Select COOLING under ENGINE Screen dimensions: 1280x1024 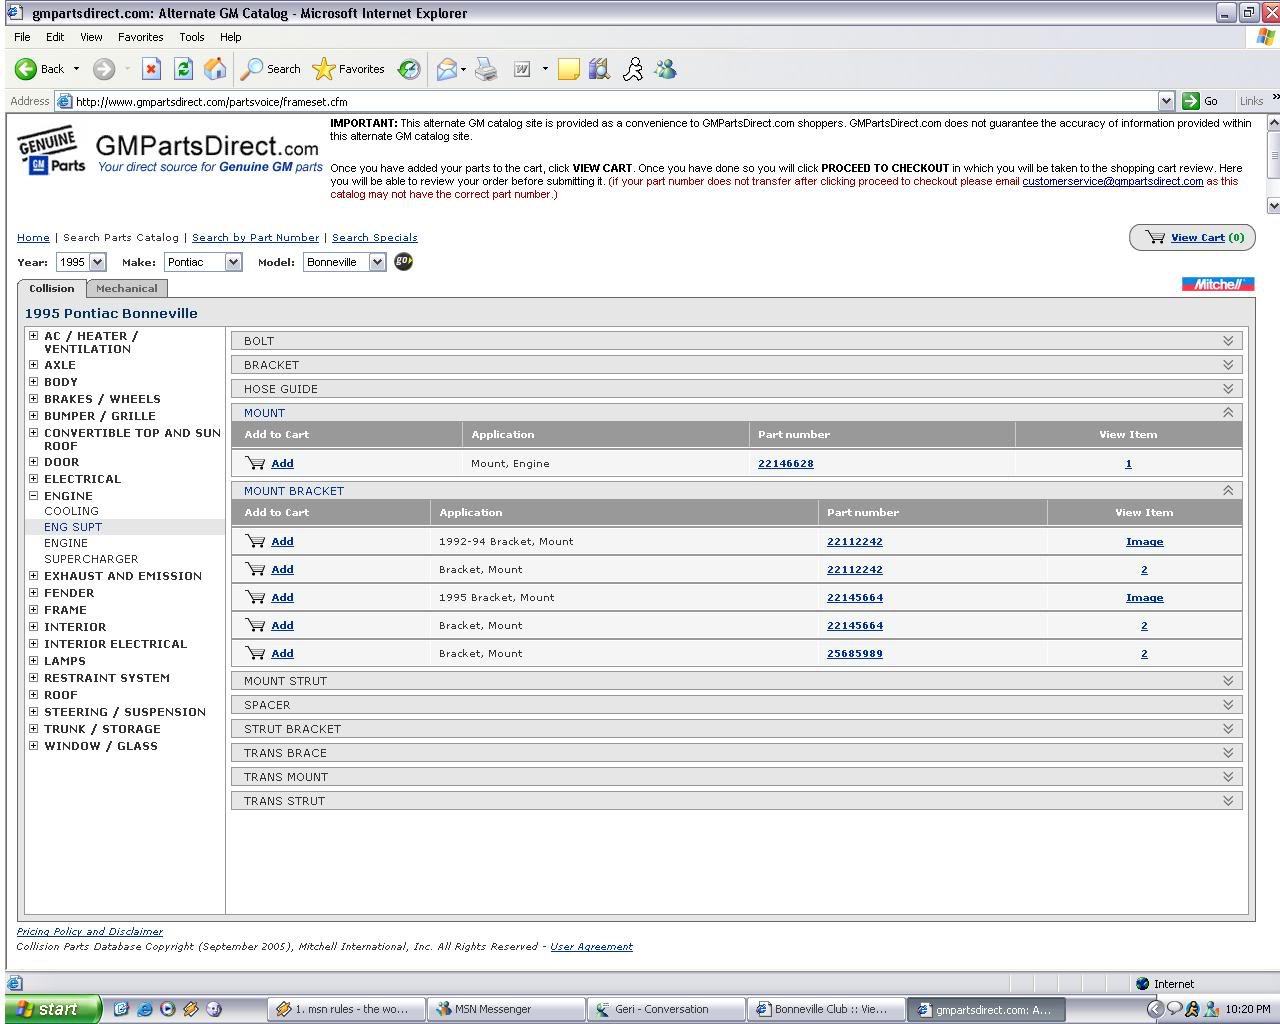(71, 511)
